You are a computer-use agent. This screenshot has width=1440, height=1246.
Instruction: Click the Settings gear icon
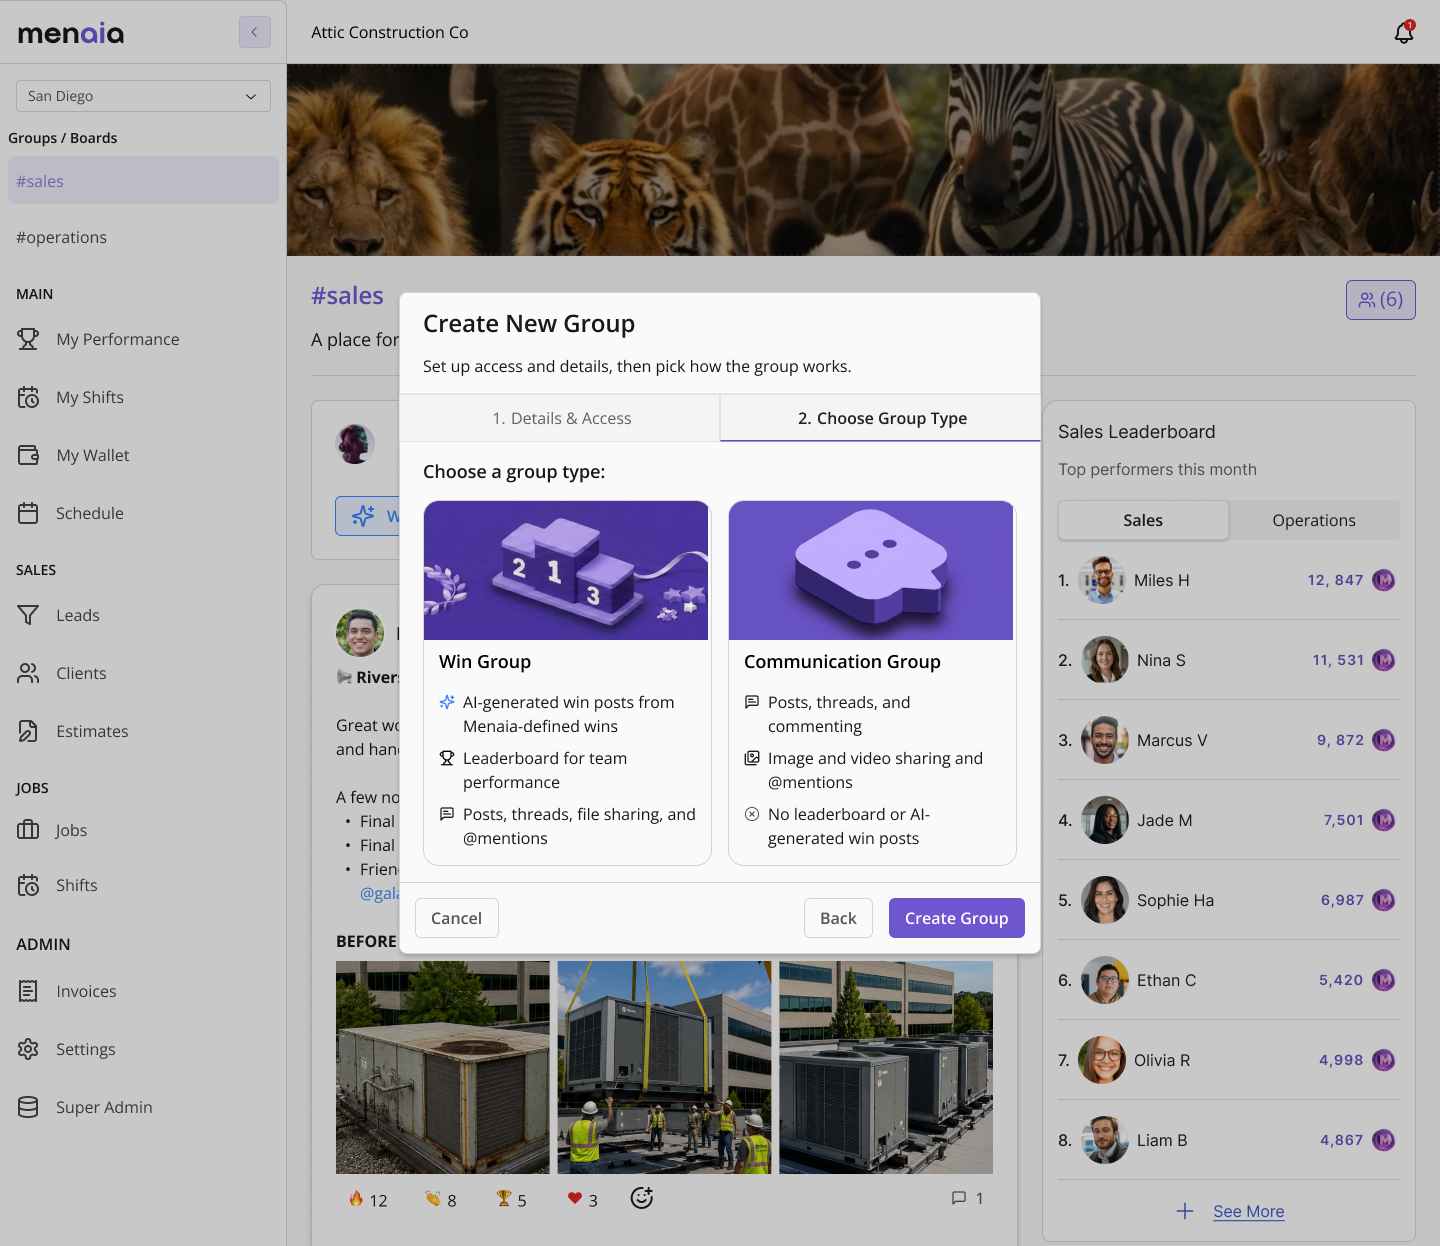[28, 1049]
